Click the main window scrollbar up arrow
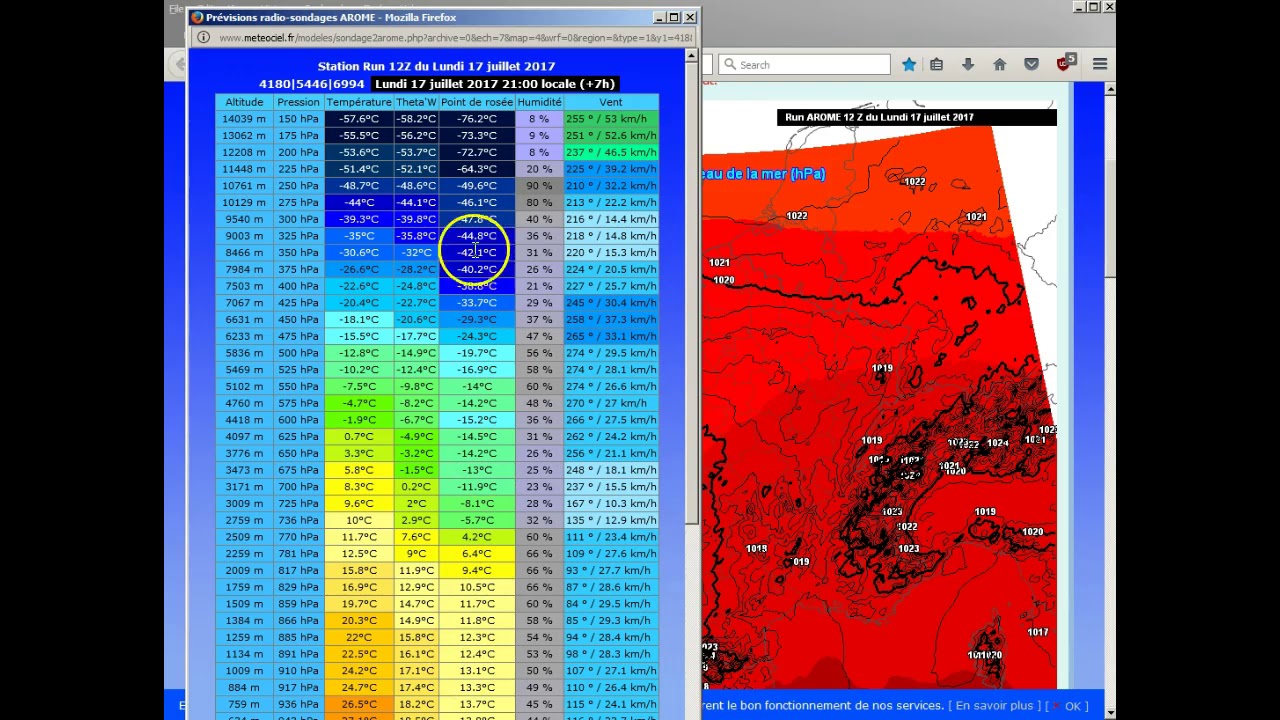The height and width of the screenshot is (720, 1280). coord(1110,90)
